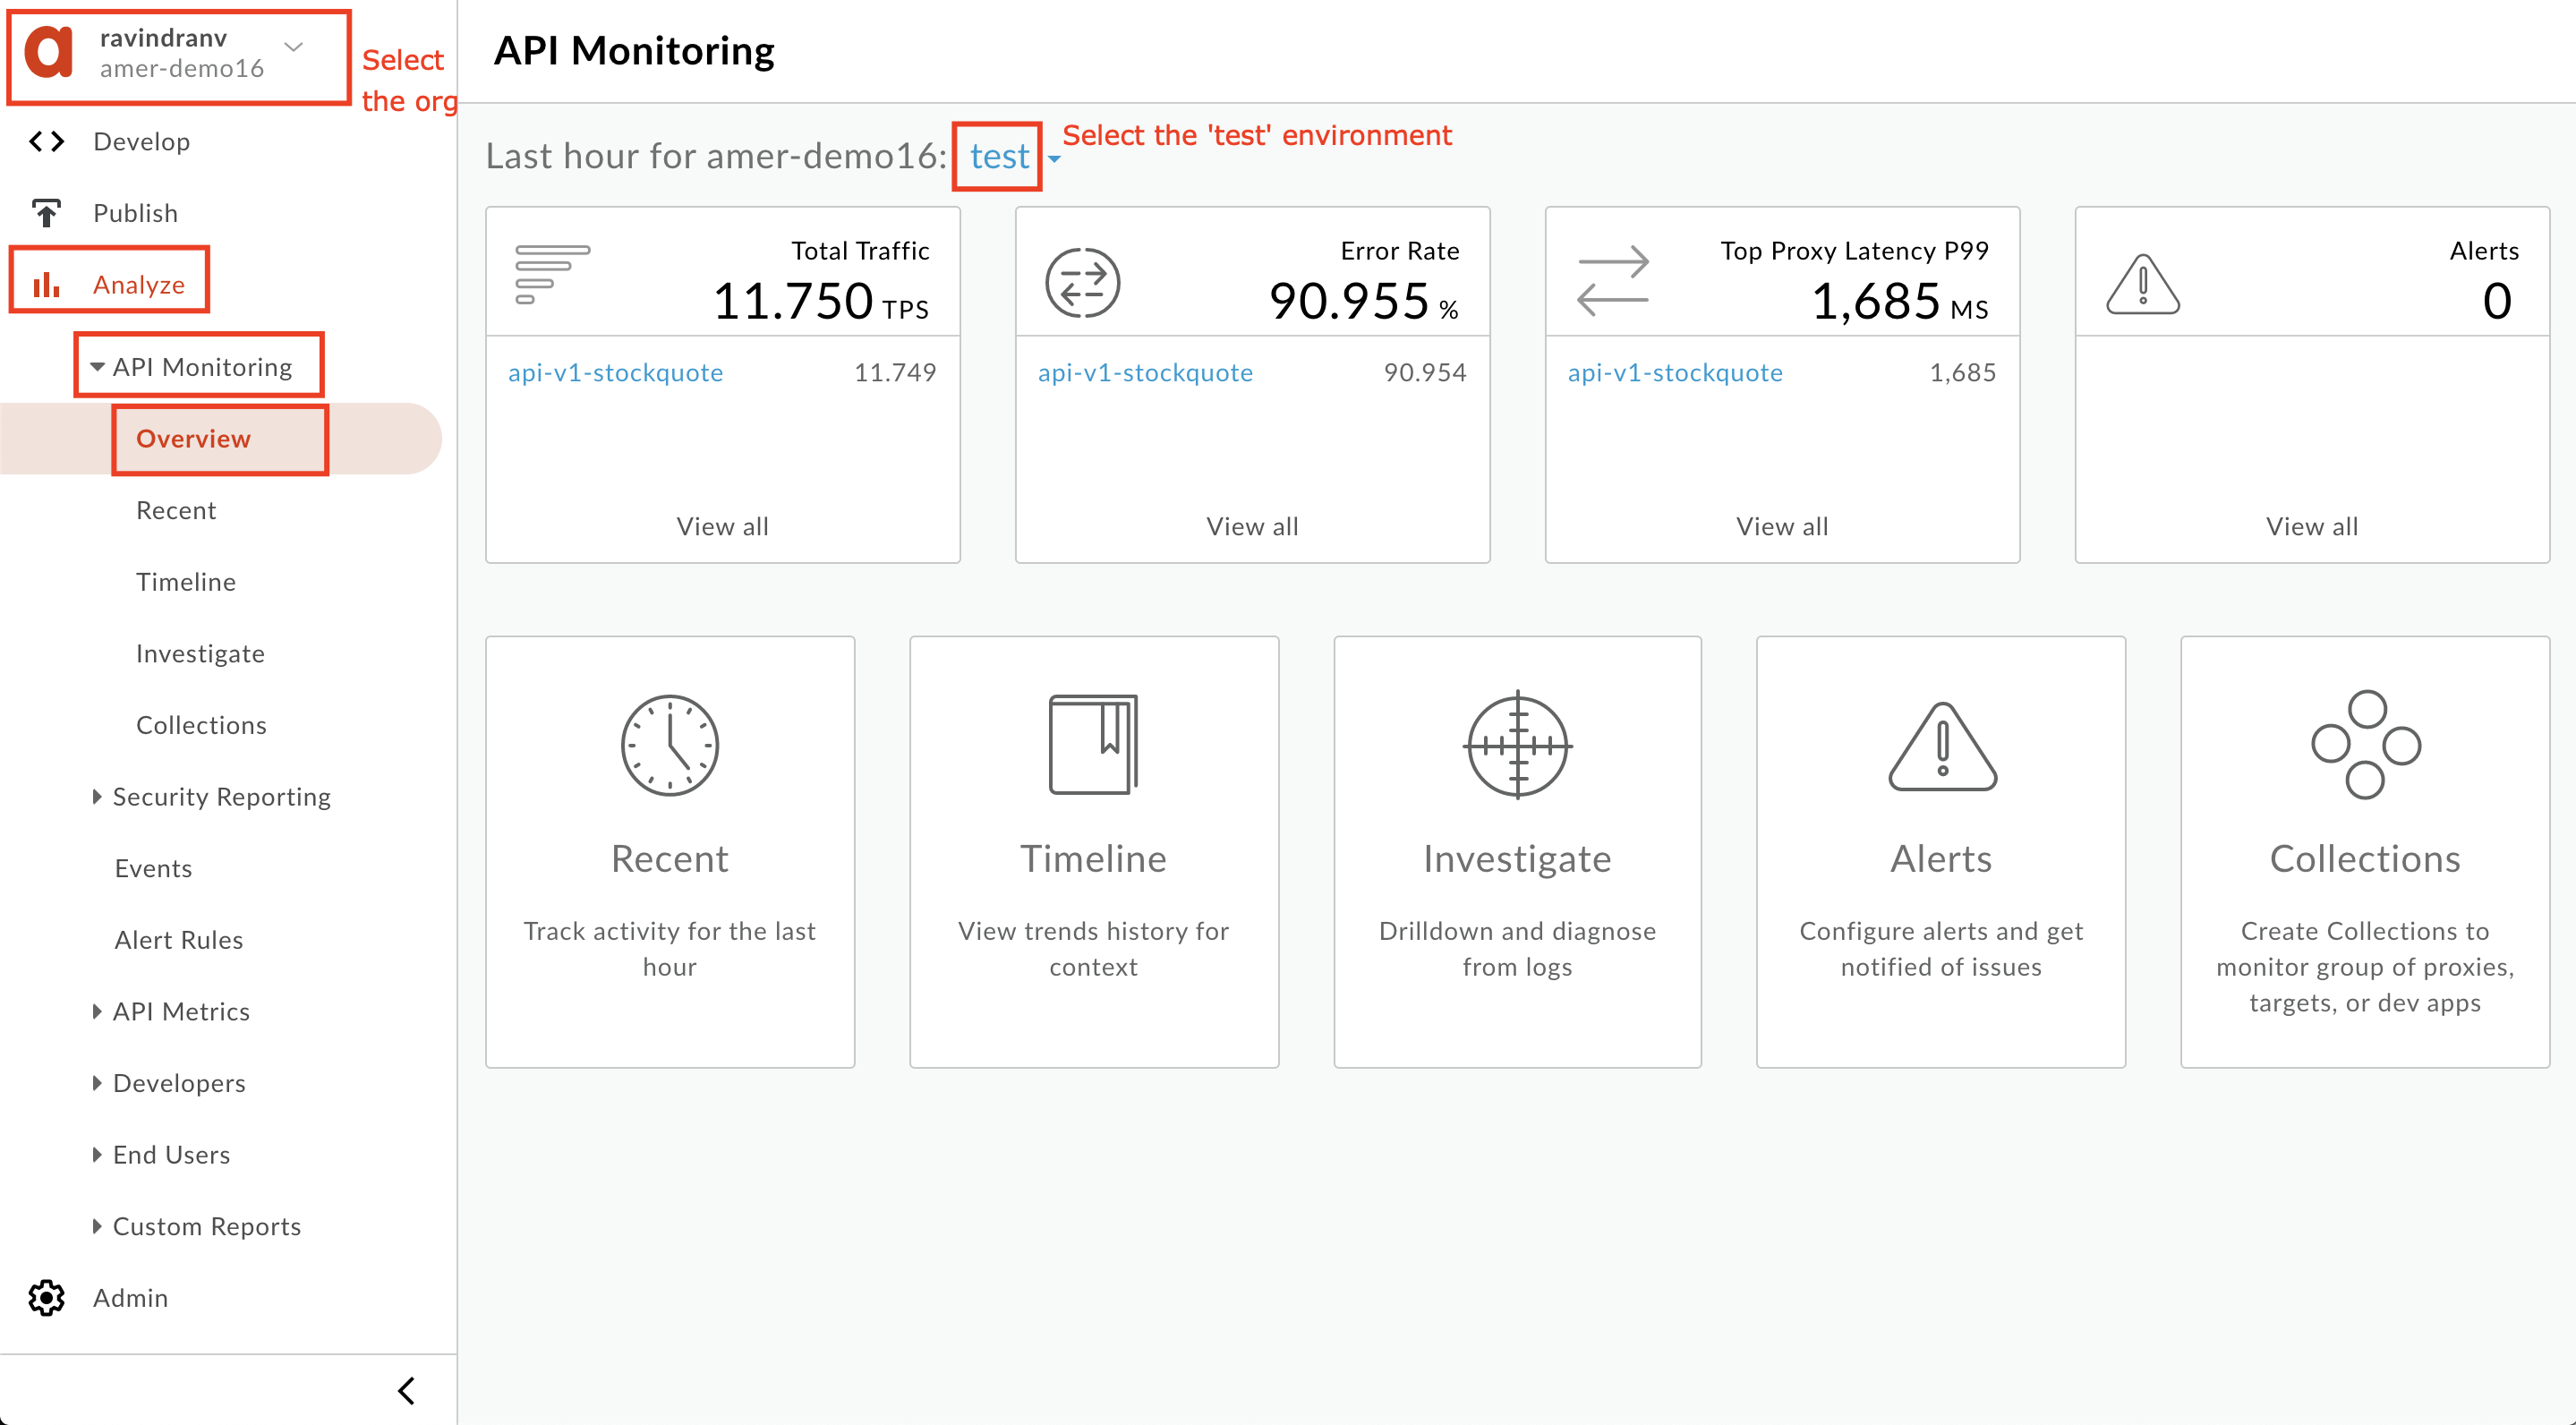Click the Apigee logo icon
Image resolution: width=2576 pixels, height=1425 pixels.
[x=49, y=52]
